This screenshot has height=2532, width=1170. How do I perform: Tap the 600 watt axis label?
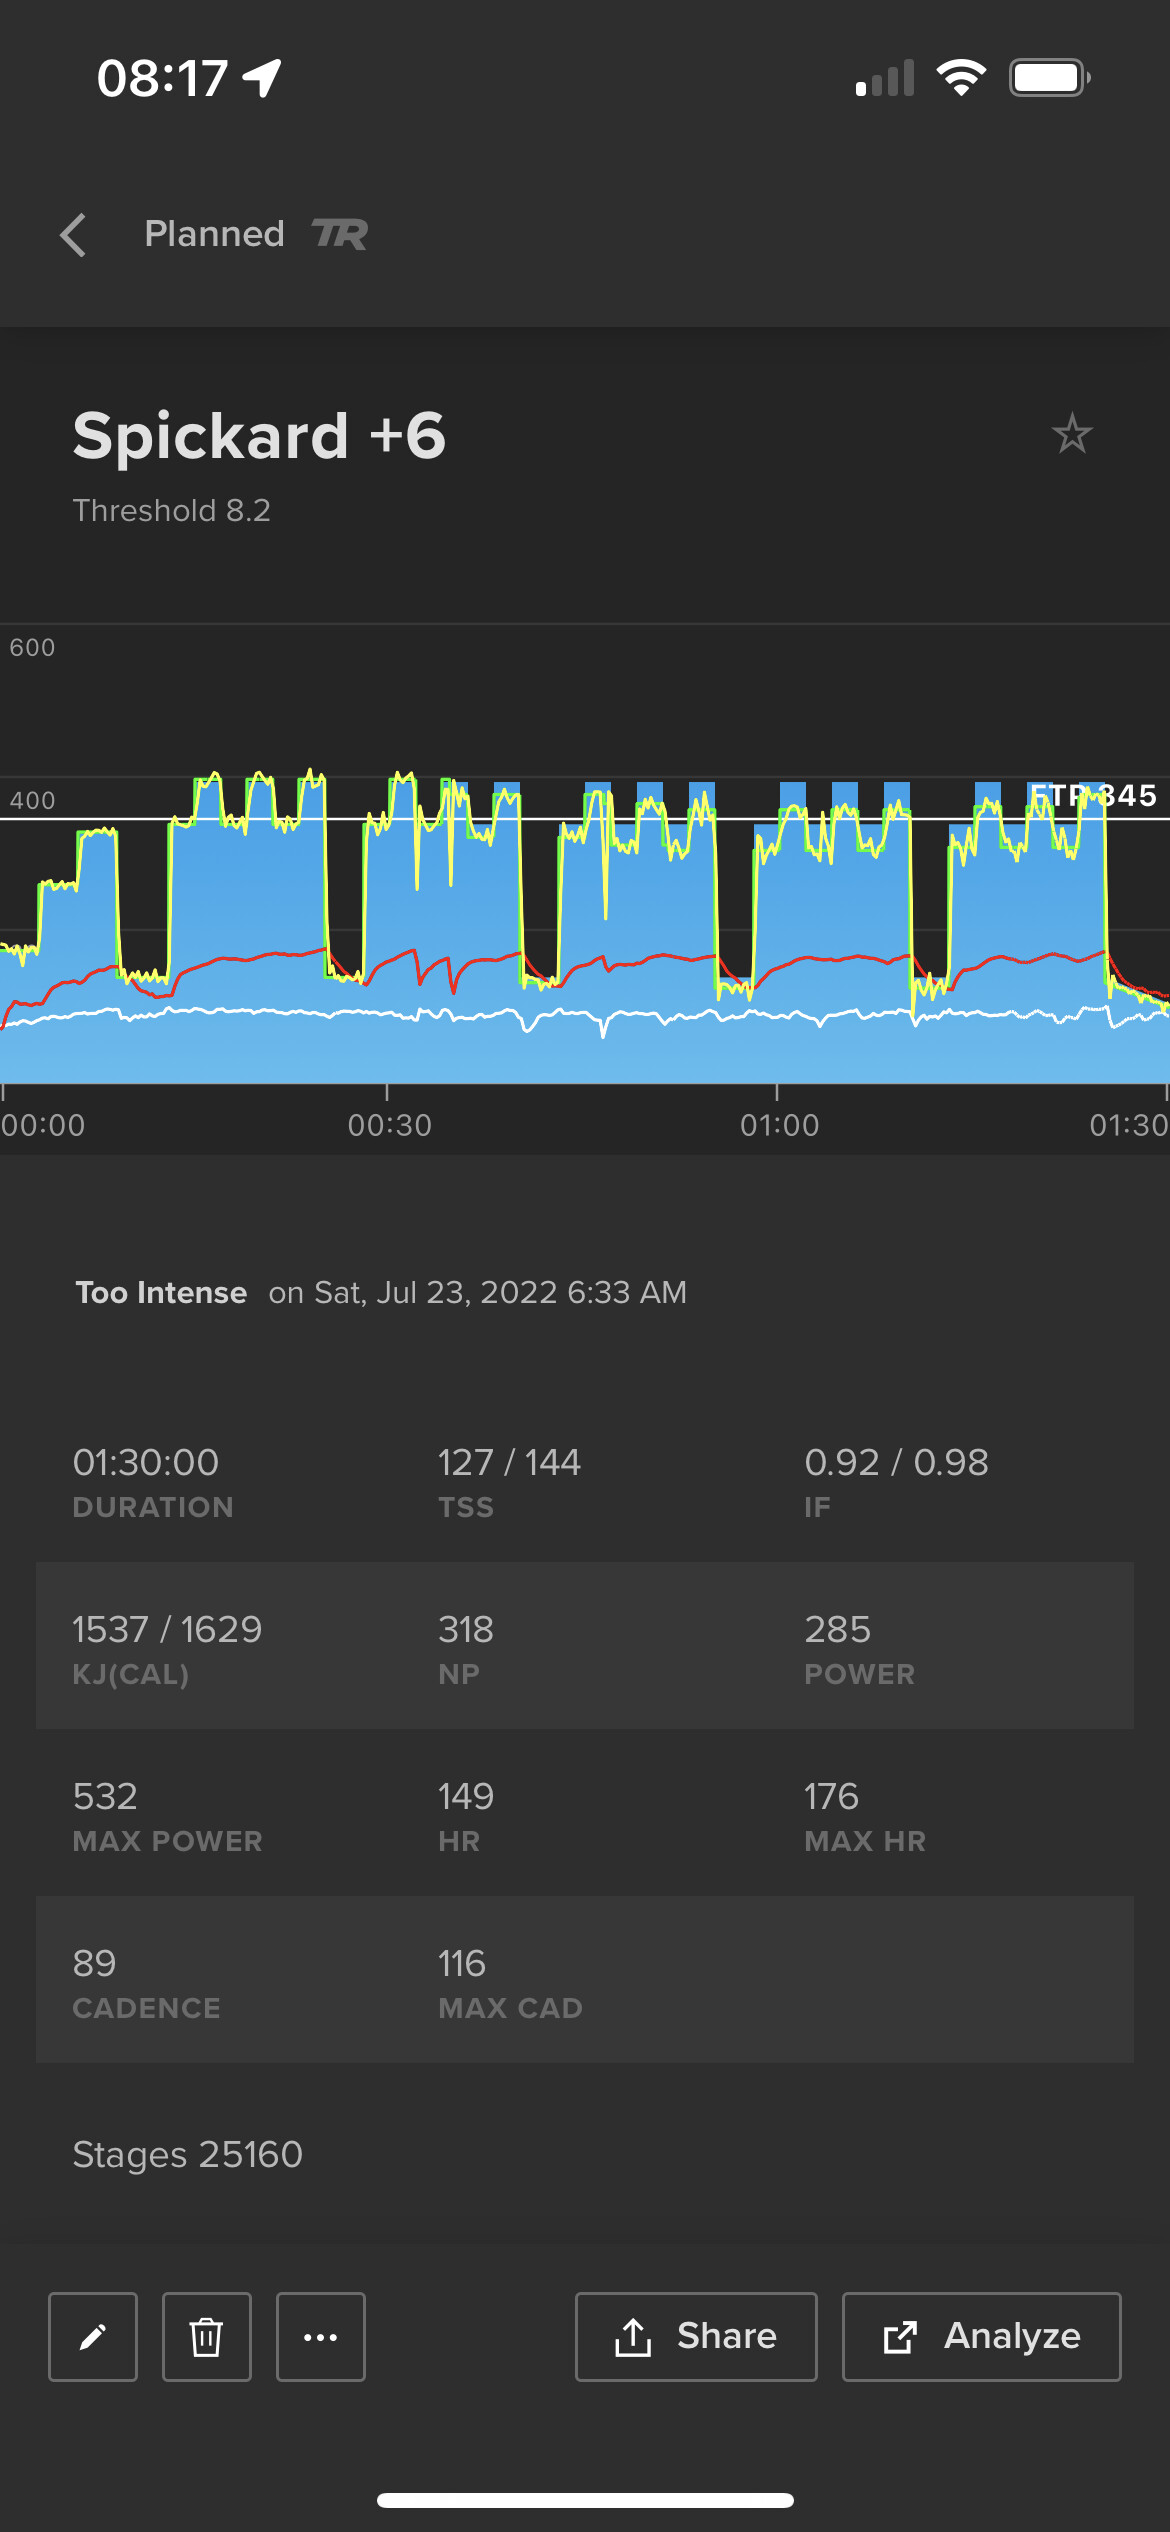click(32, 648)
